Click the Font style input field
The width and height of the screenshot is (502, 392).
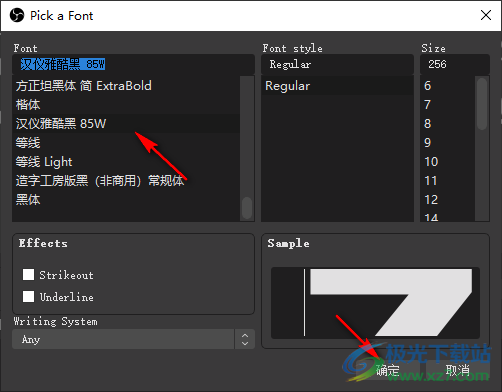337,64
